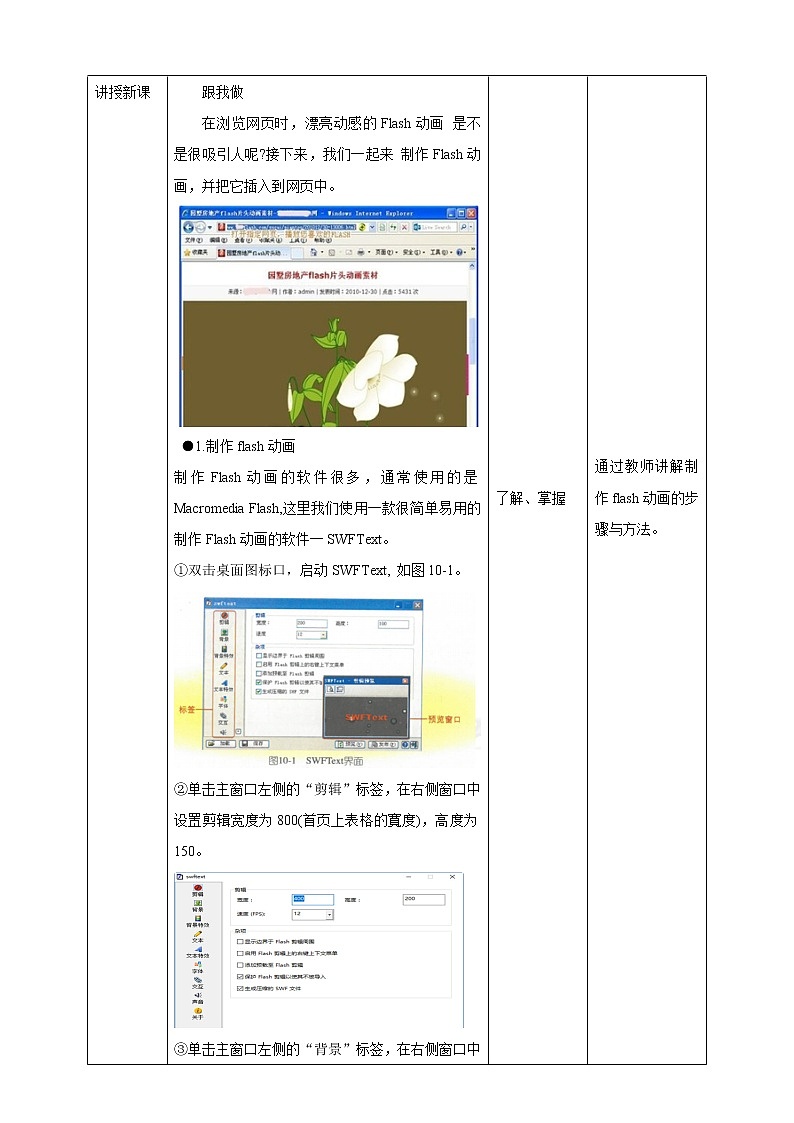This screenshot has height=1123, width=794.
Task: Click the red stop X in IE toolbar
Action: point(405,227)
